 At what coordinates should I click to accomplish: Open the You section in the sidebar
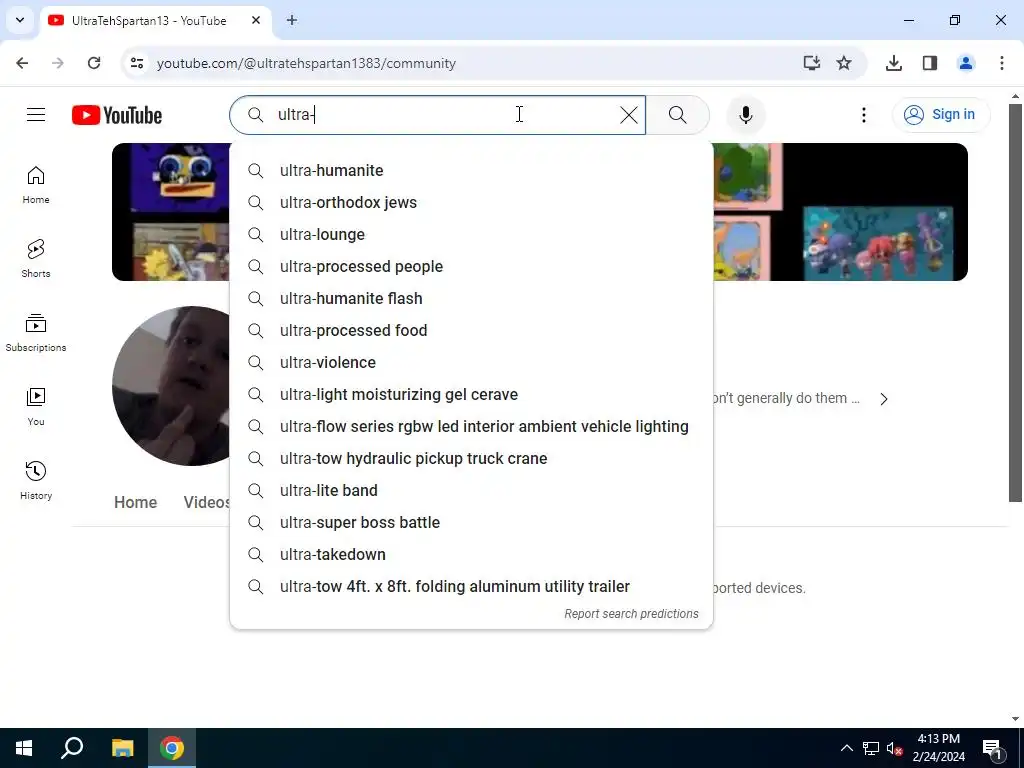36,406
